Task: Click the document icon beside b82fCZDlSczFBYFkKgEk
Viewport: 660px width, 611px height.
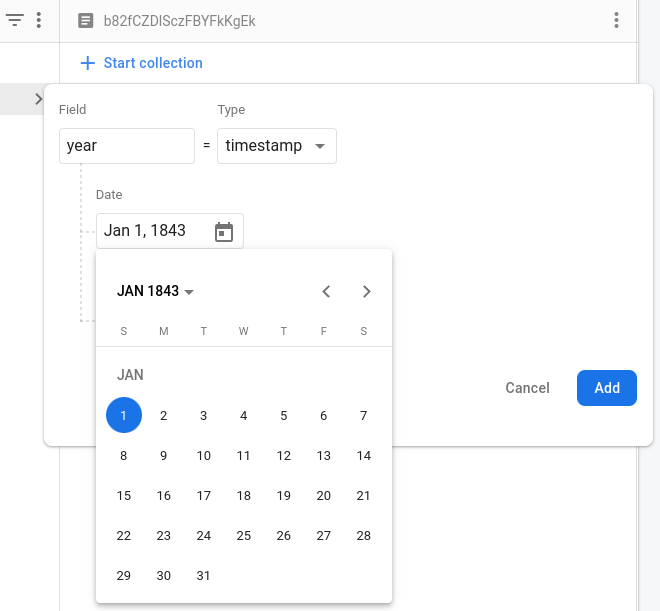Action: click(86, 20)
